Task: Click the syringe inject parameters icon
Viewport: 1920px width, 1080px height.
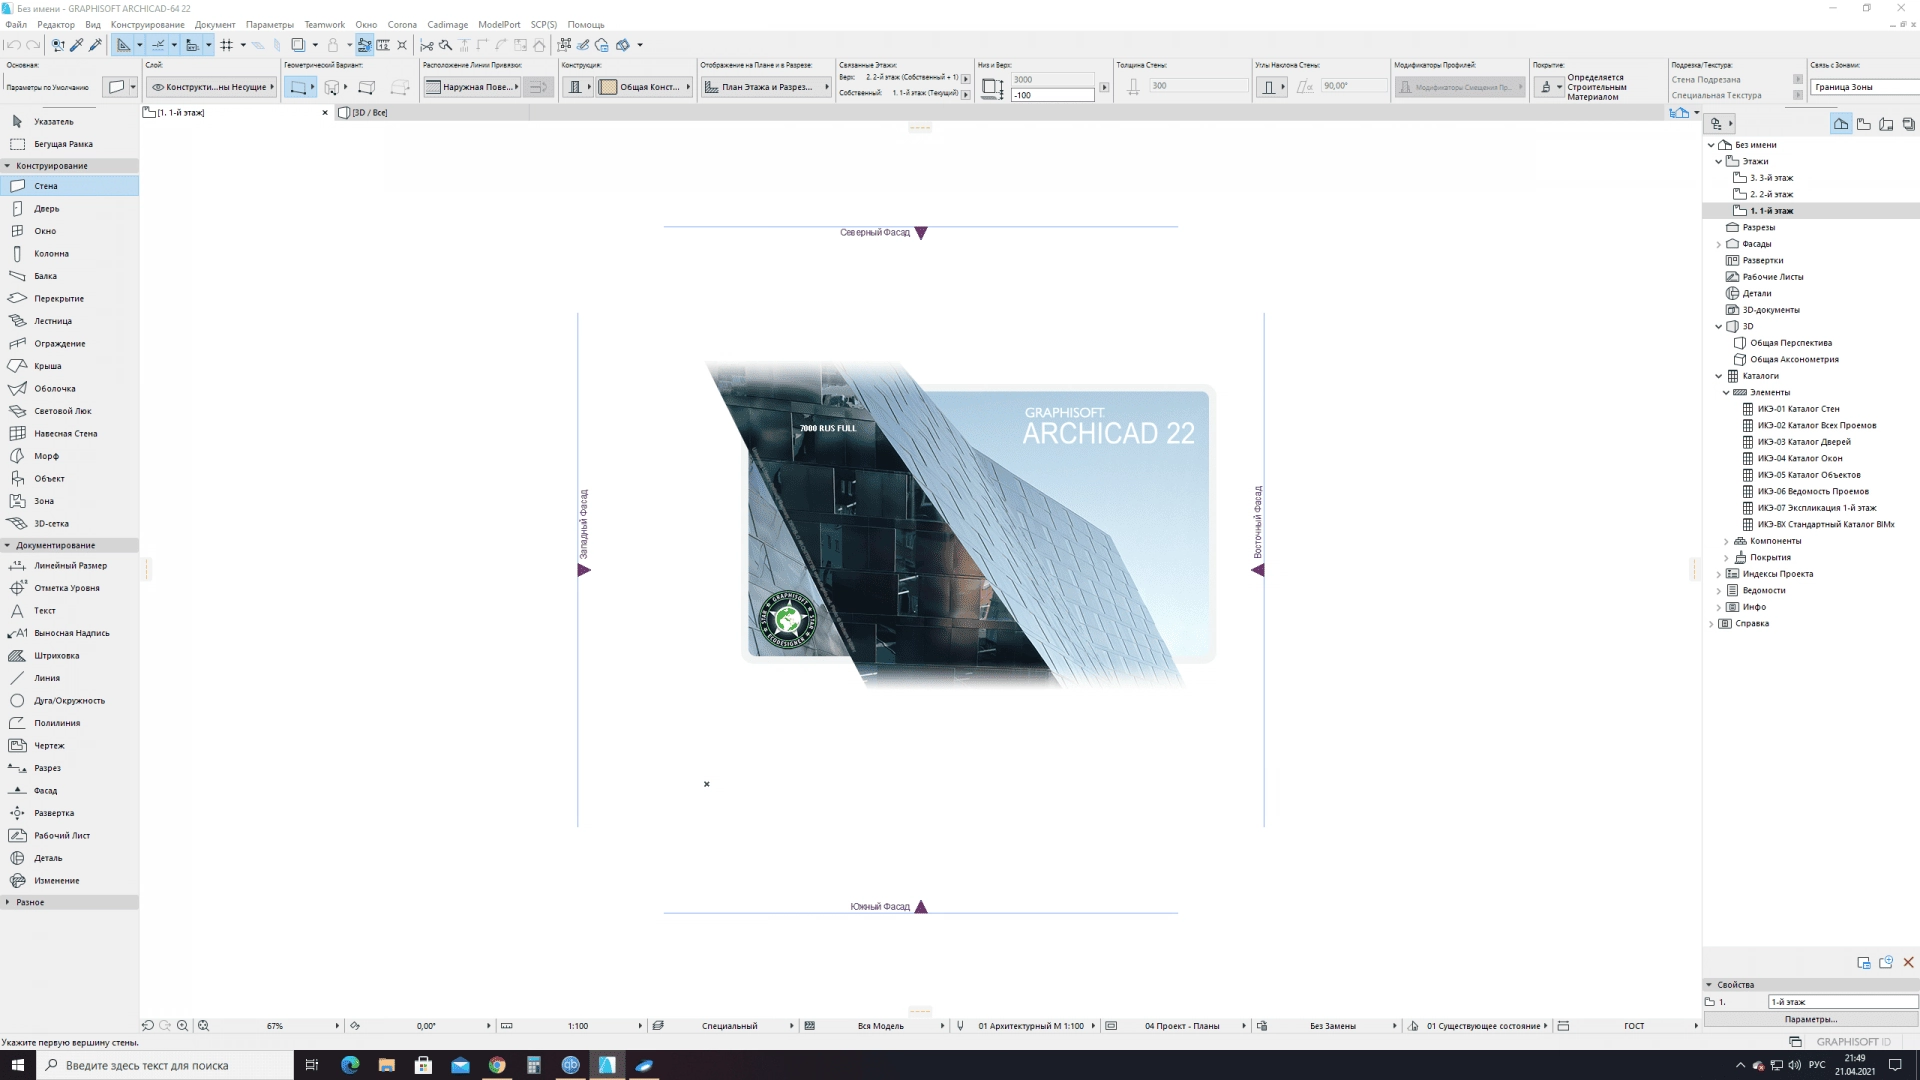Action: click(95, 45)
